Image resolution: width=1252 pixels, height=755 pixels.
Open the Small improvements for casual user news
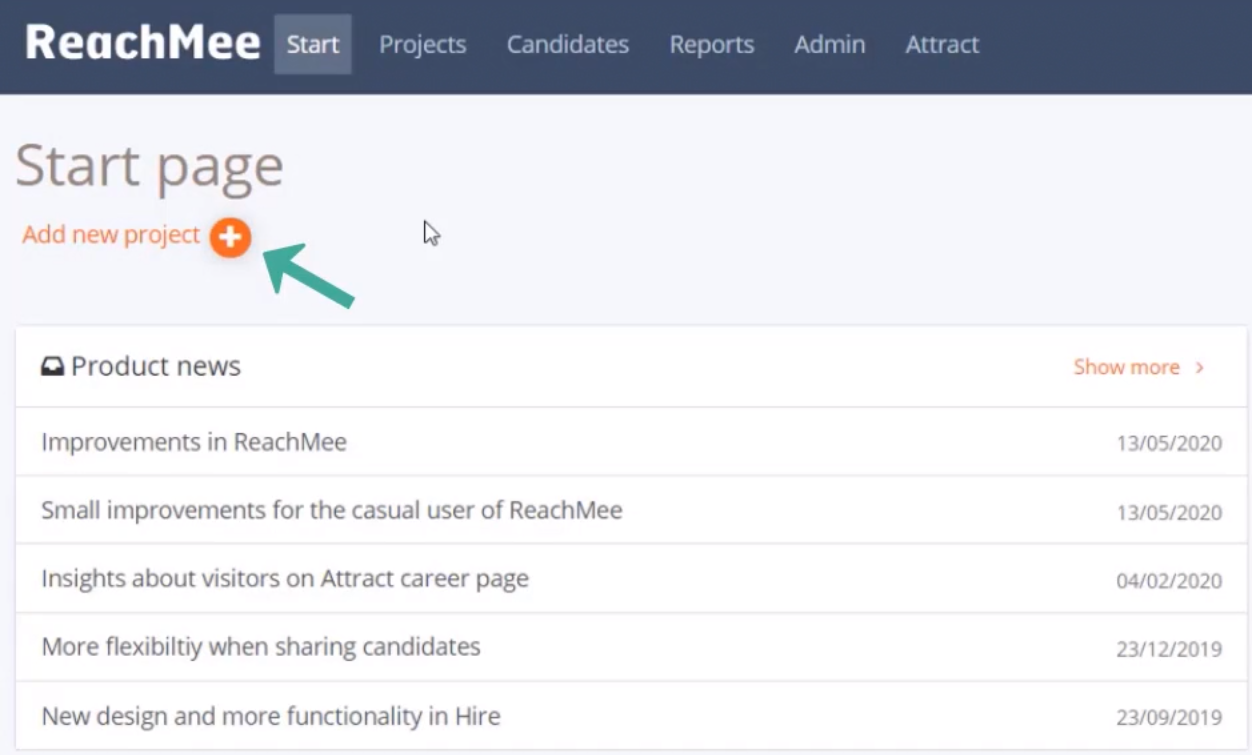click(x=332, y=510)
